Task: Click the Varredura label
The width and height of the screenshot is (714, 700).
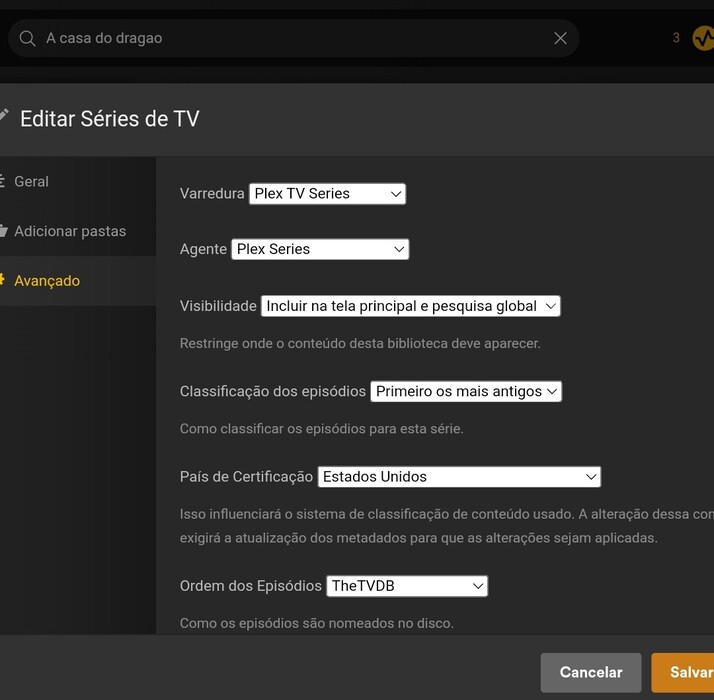Action: coord(212,194)
